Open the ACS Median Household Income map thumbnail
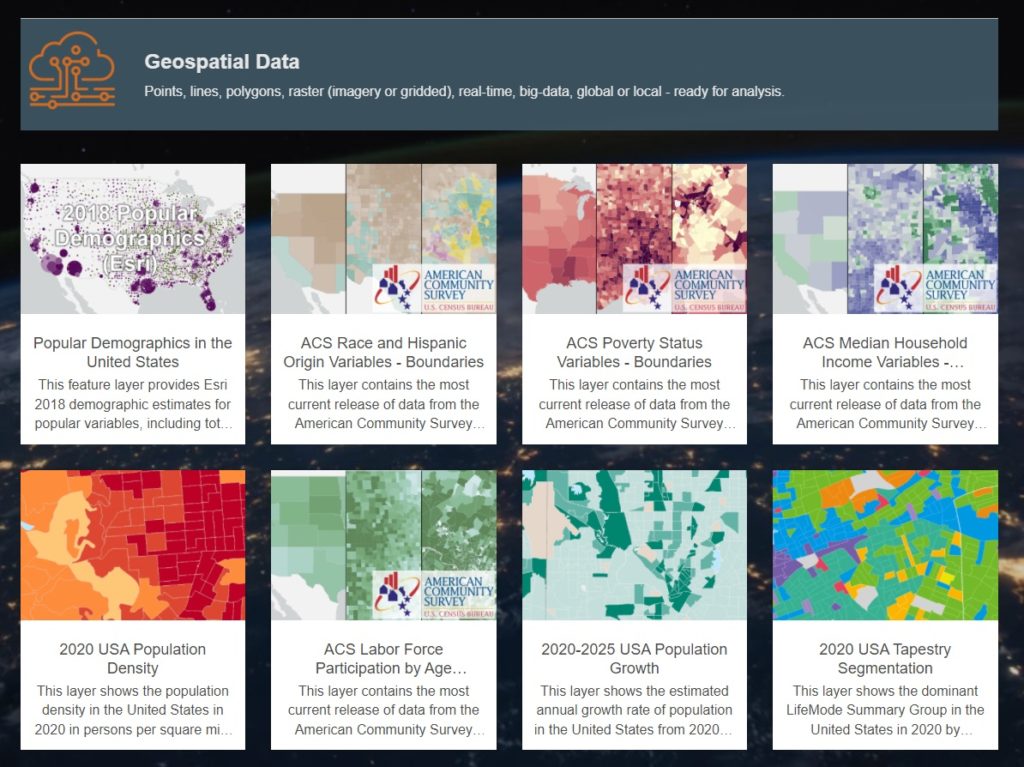Screen dimensions: 1024x767 (885, 238)
